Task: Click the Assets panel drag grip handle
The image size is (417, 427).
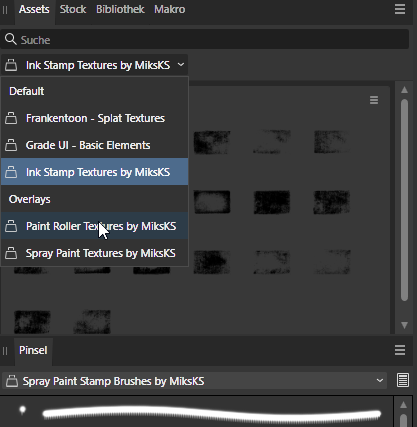Action: (5, 10)
